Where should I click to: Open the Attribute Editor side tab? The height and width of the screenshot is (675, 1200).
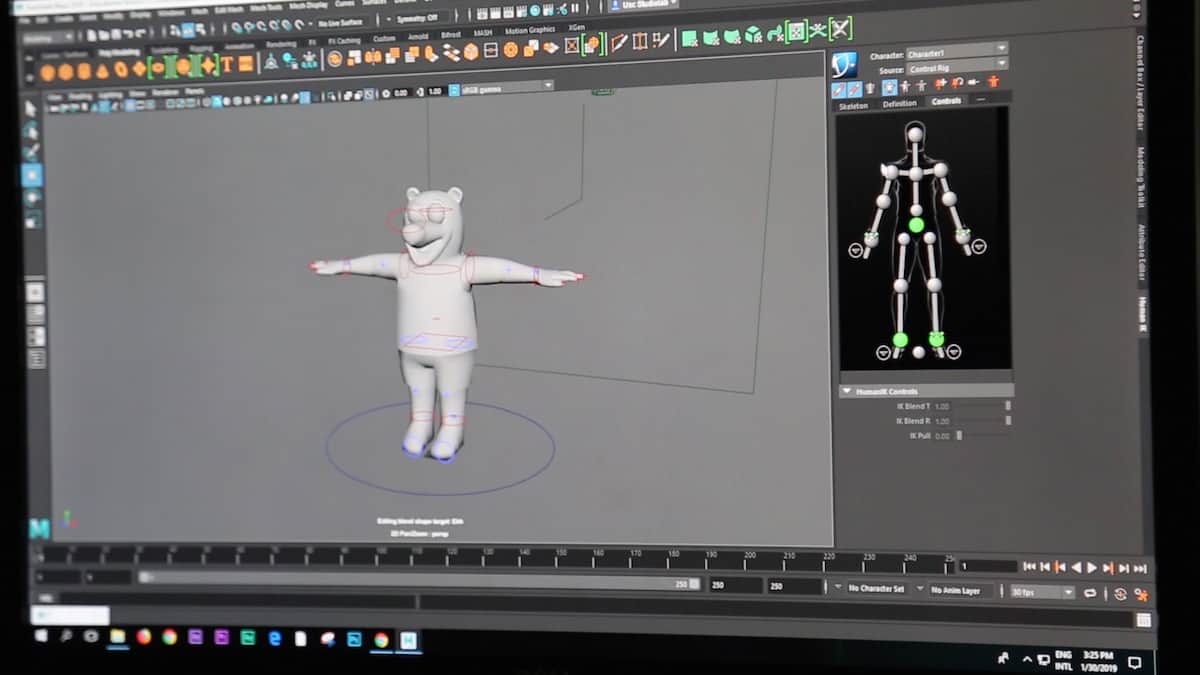pyautogui.click(x=1140, y=251)
